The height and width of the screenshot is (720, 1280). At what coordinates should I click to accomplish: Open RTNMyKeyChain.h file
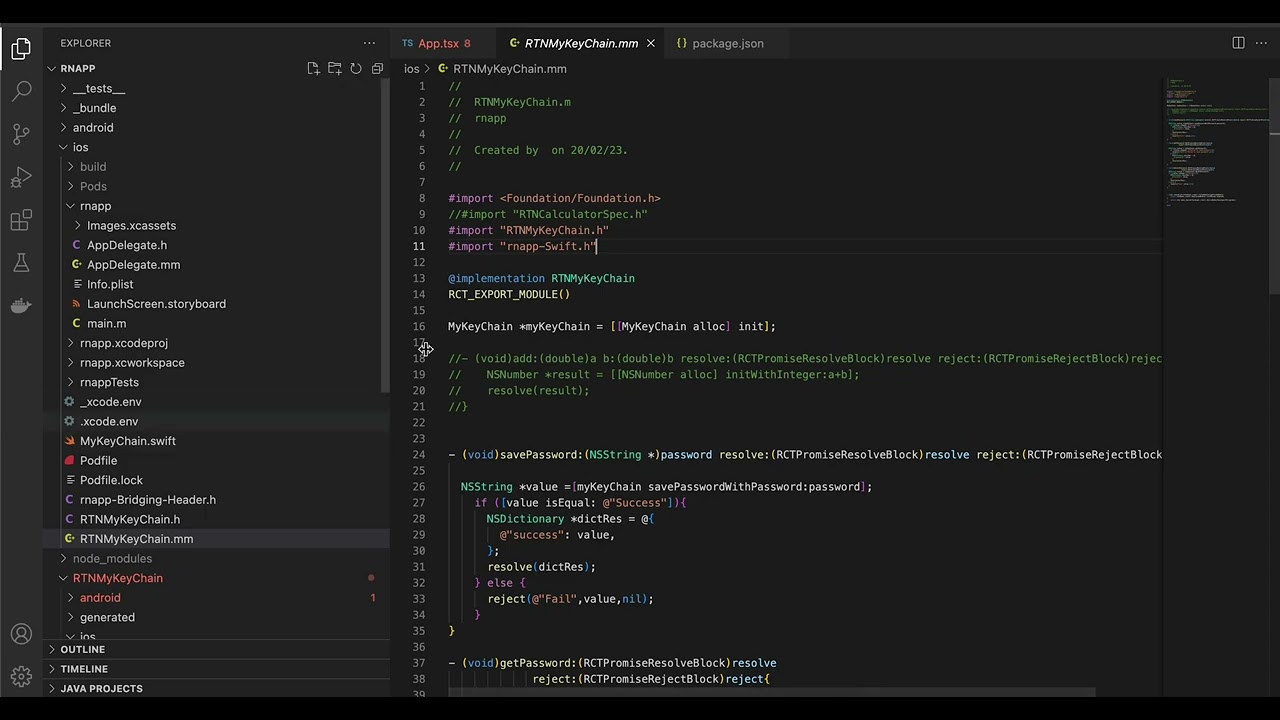click(130, 519)
